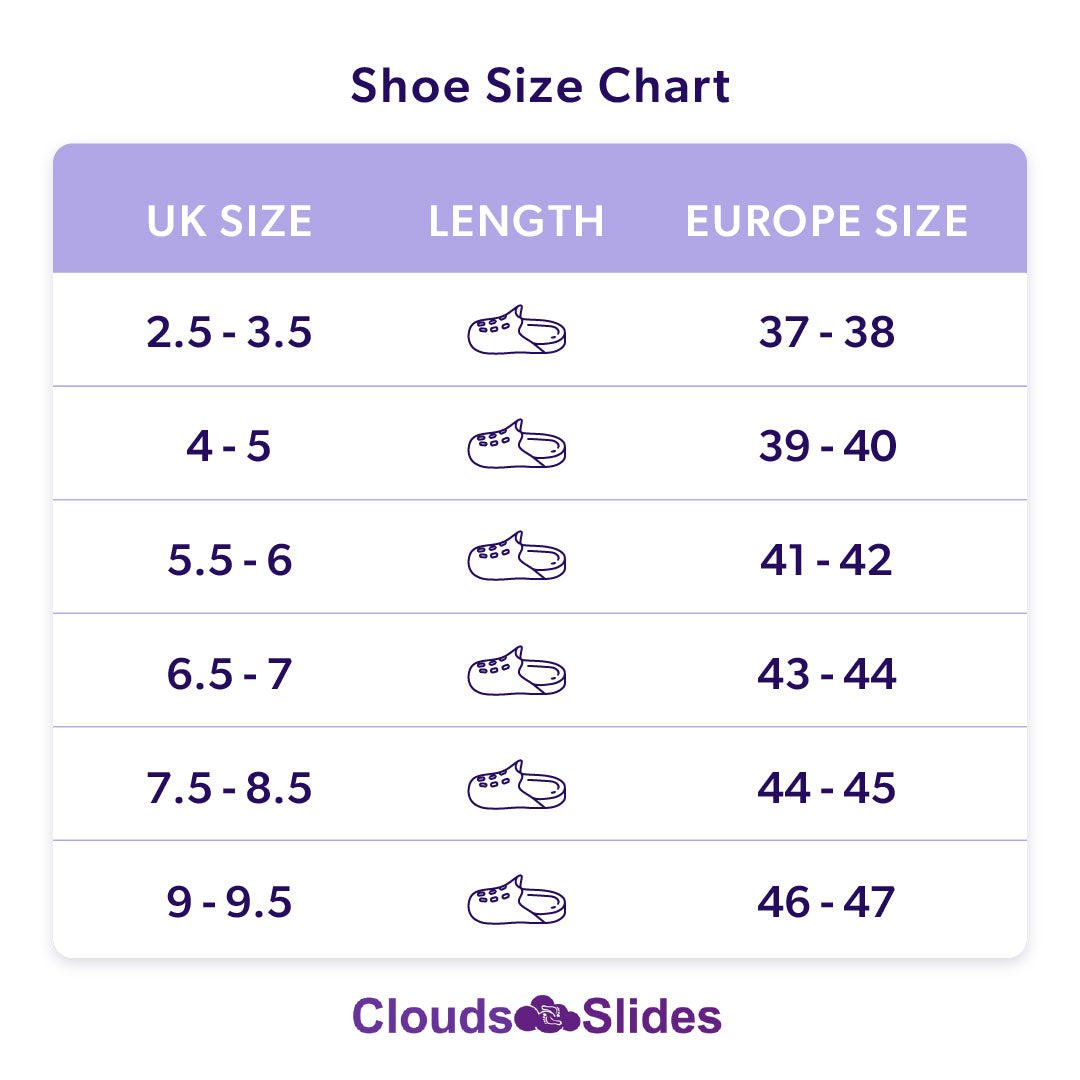
Task: Click the EUROPE SIZE column header
Action: coord(827,221)
